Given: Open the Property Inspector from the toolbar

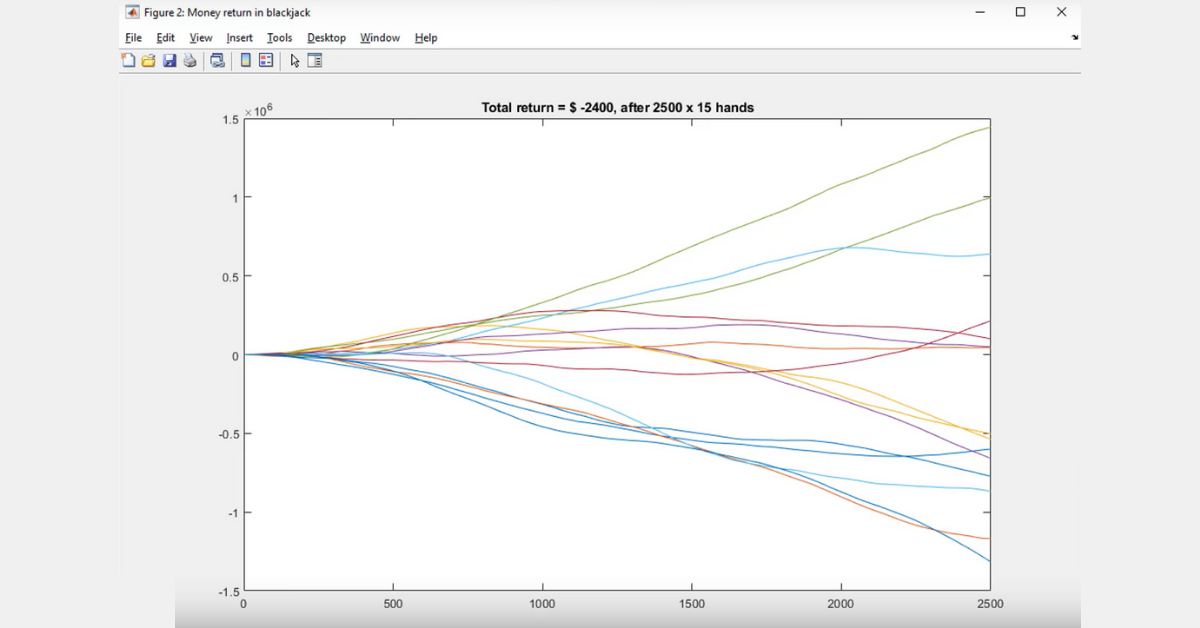Looking at the screenshot, I should pyautogui.click(x=315, y=61).
